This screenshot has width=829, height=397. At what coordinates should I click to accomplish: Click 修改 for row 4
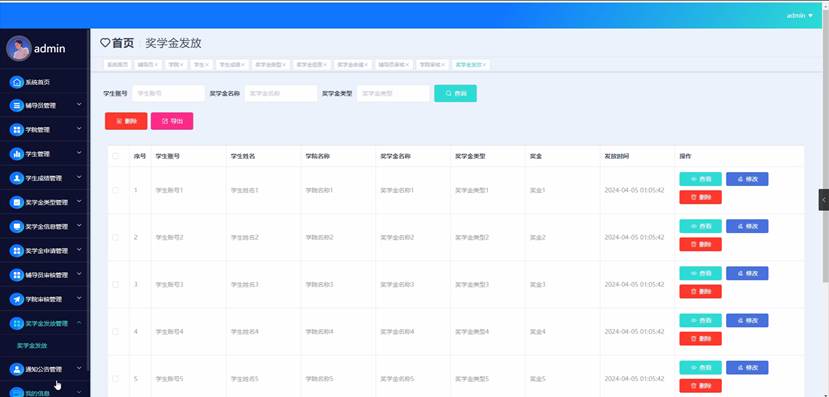[747, 320]
